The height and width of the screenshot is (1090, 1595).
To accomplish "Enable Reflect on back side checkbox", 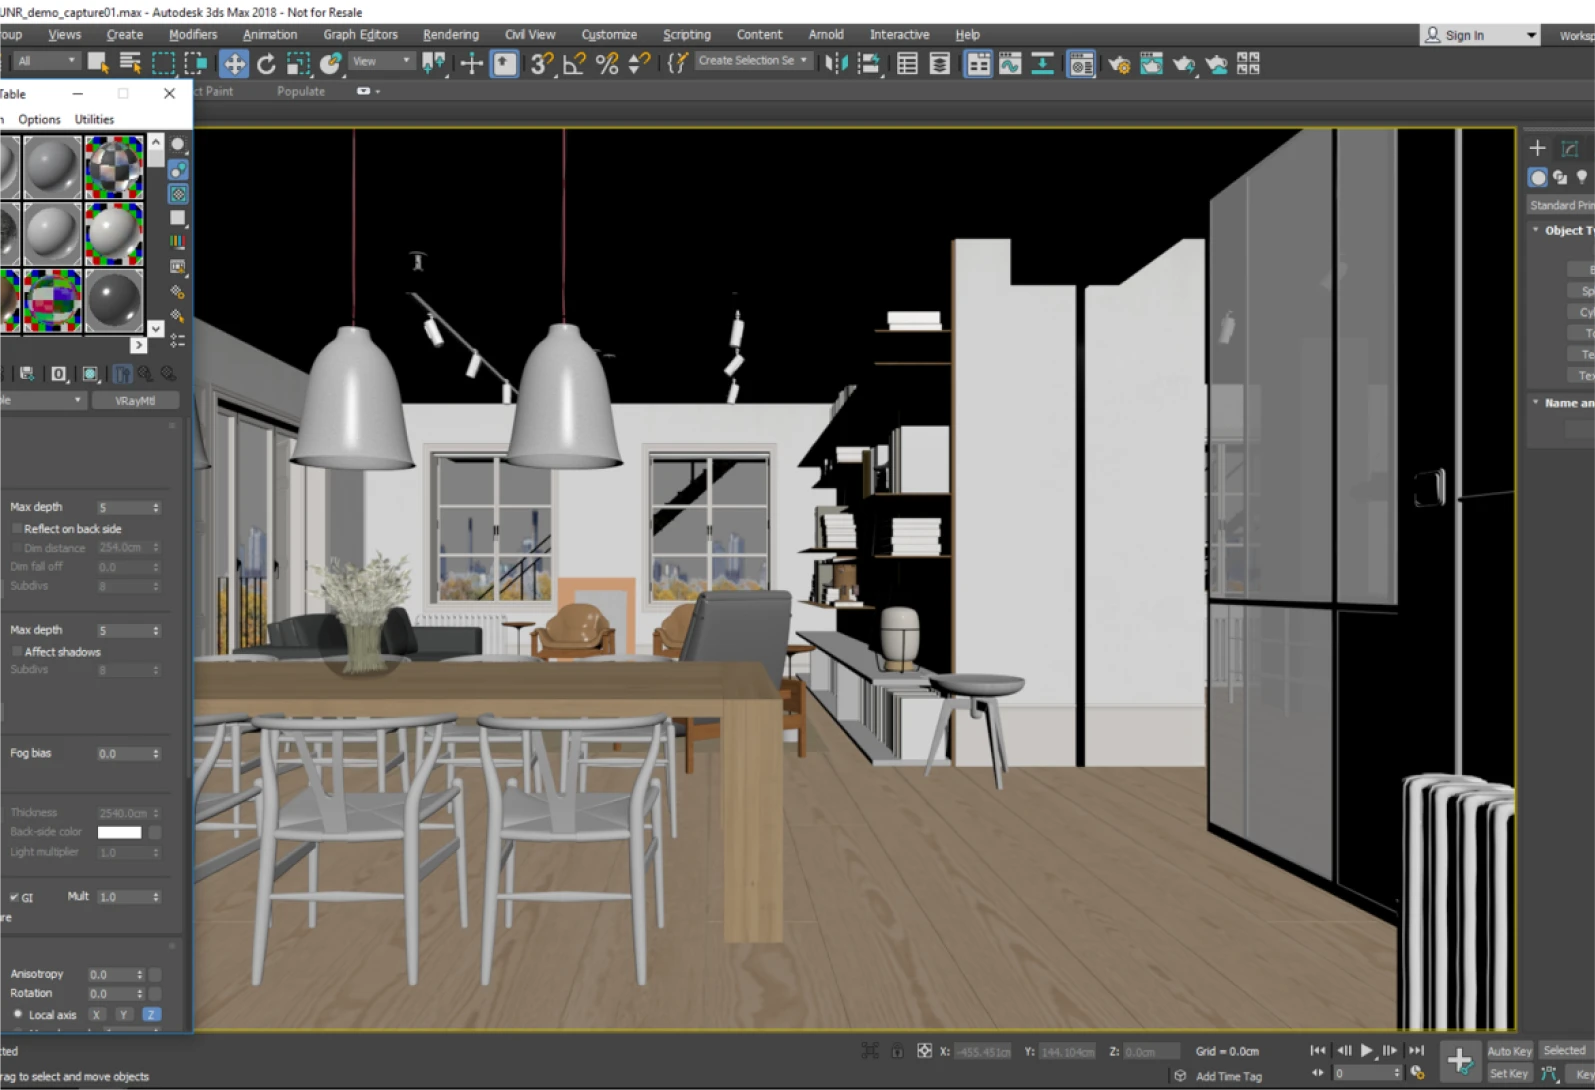I will pyautogui.click(x=17, y=528).
